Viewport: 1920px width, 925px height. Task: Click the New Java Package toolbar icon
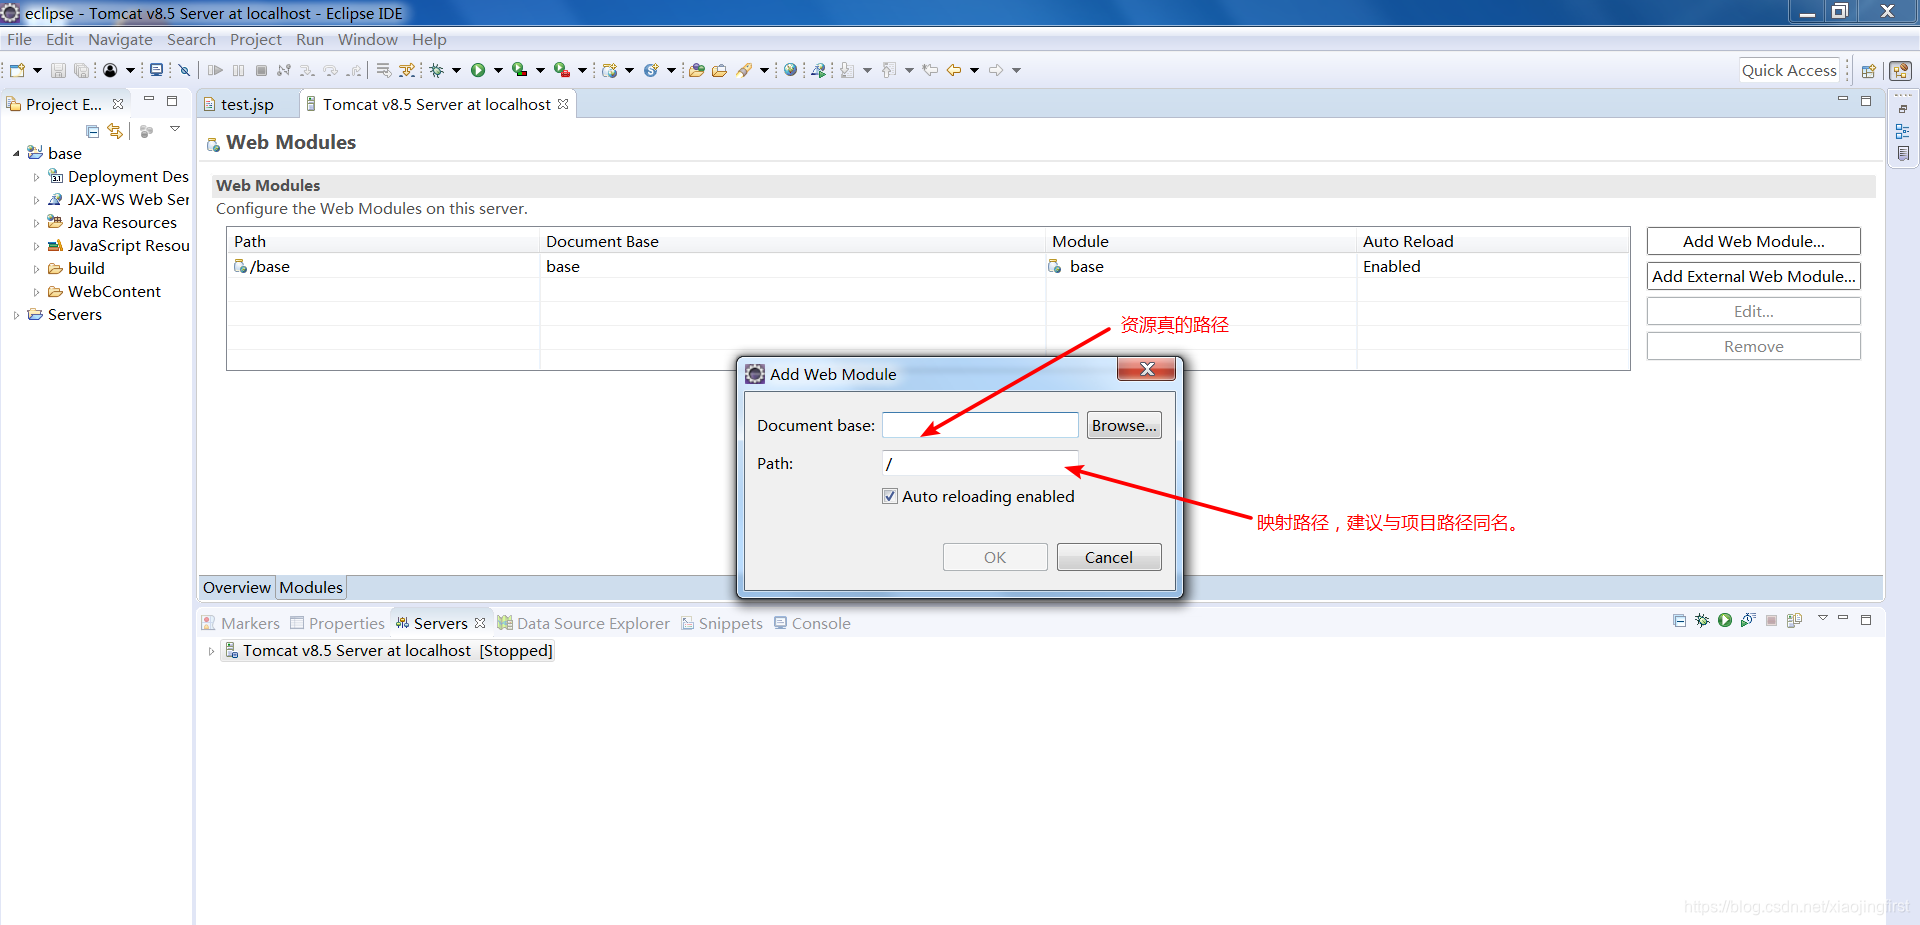[x=609, y=70]
